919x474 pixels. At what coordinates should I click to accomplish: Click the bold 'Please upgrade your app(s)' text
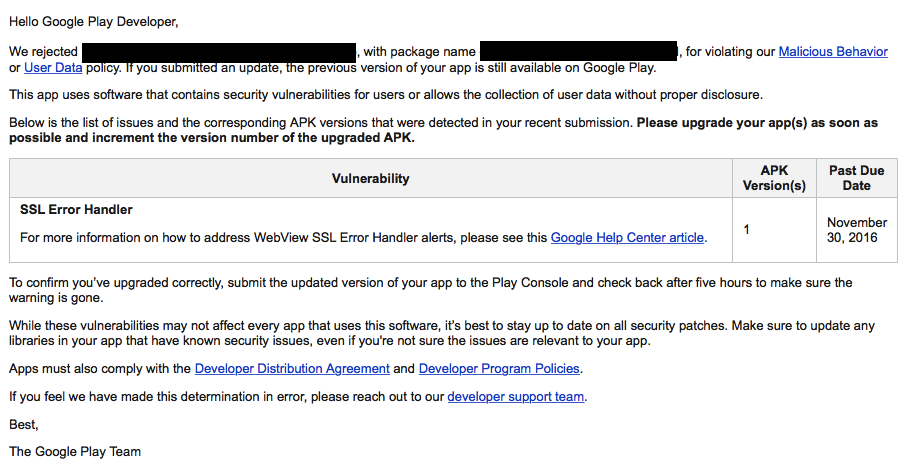(756, 123)
